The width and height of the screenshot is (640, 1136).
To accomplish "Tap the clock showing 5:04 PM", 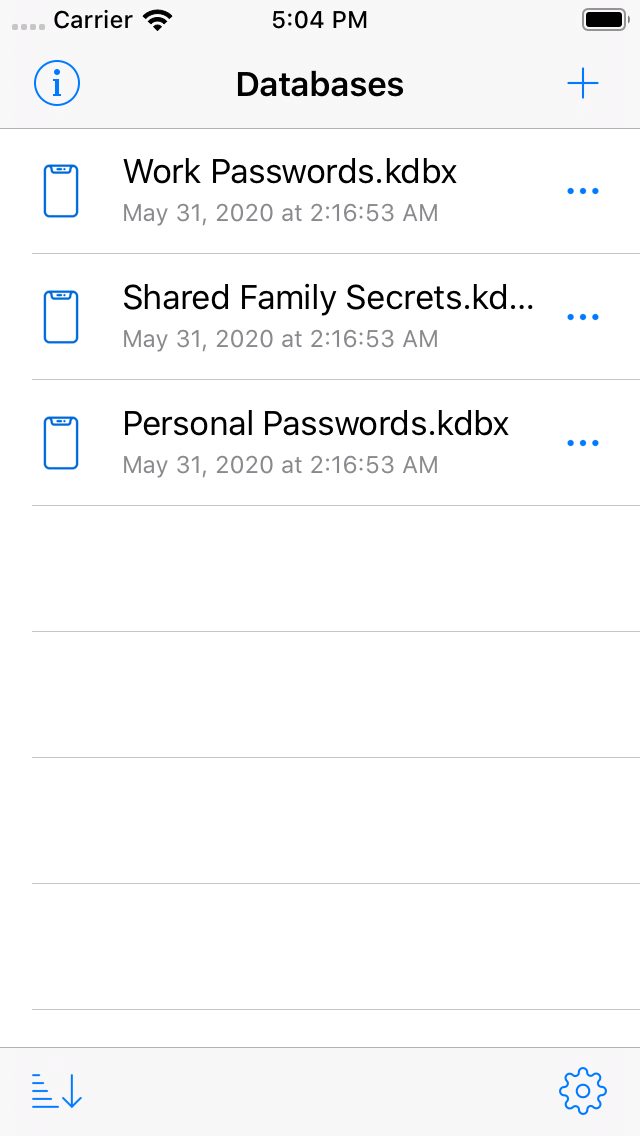I will (x=319, y=19).
